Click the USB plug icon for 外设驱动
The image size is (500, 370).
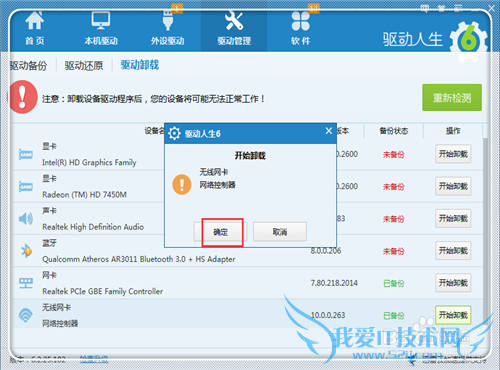[167, 21]
